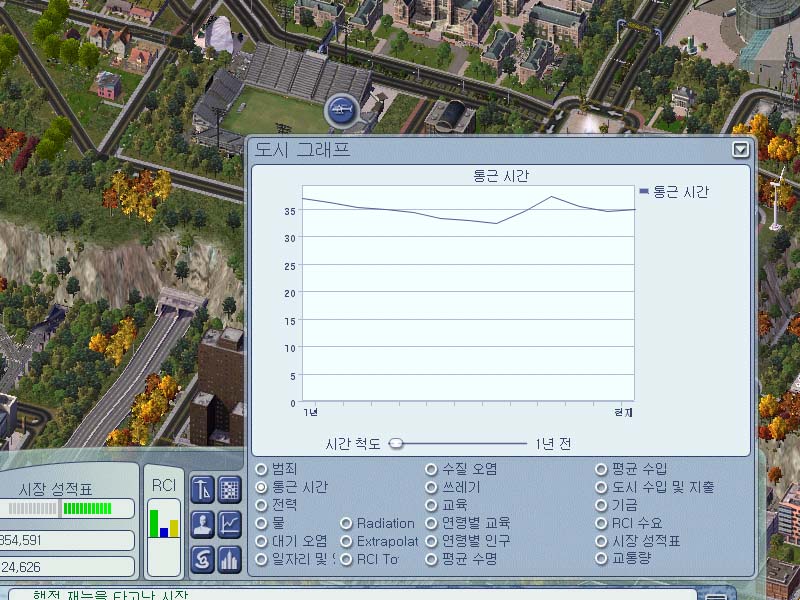The height and width of the screenshot is (600, 800).
Task: Choose the 일자리 및 graph radio button
Action: click(x=261, y=559)
